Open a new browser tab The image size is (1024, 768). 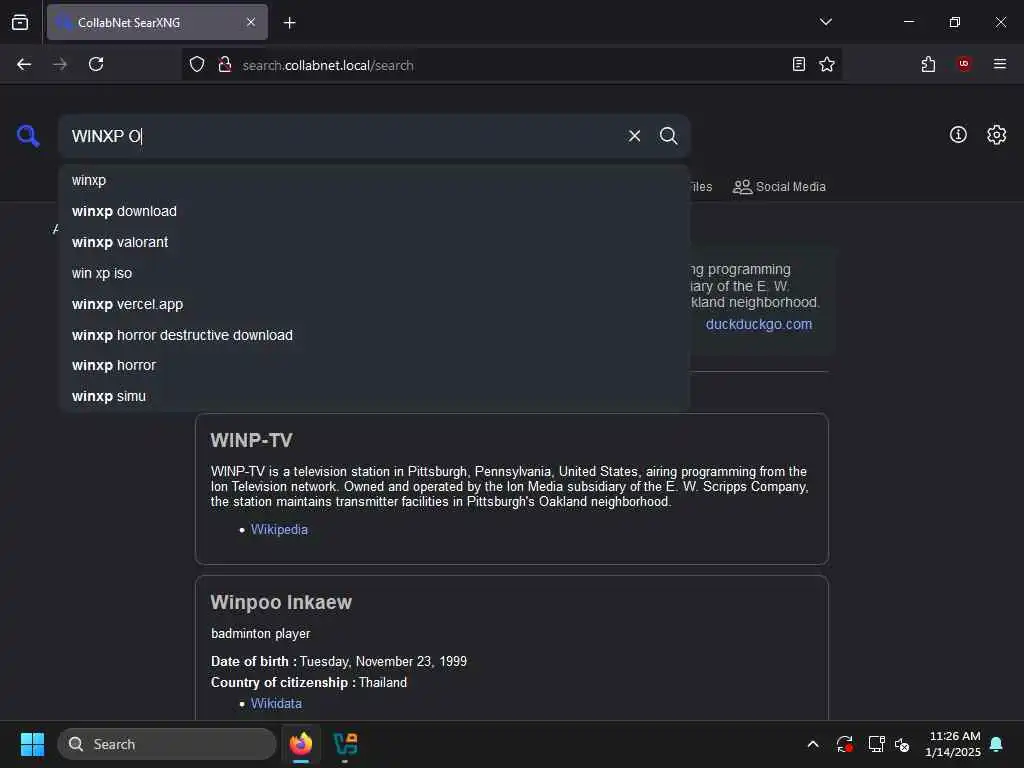tap(289, 23)
